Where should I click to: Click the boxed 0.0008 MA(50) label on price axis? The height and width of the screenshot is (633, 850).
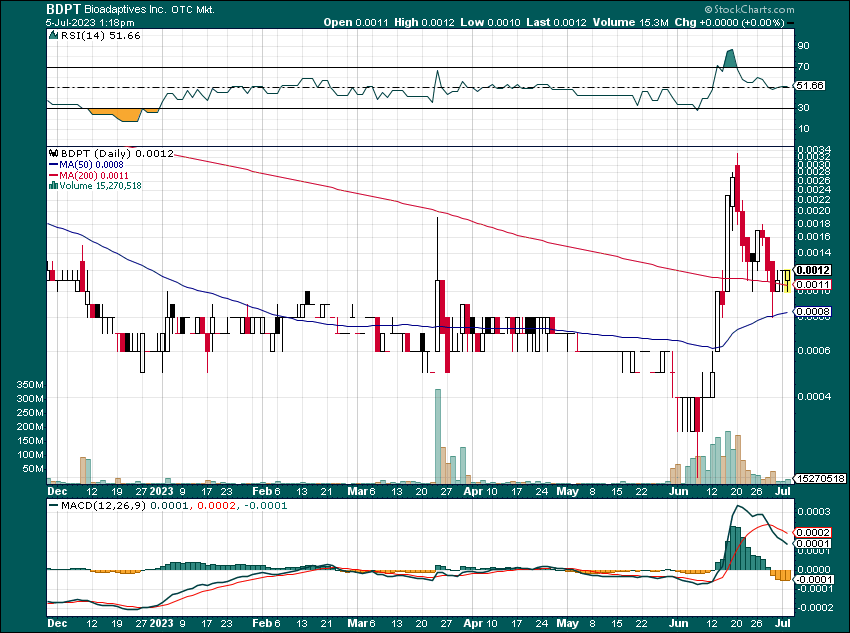813,312
